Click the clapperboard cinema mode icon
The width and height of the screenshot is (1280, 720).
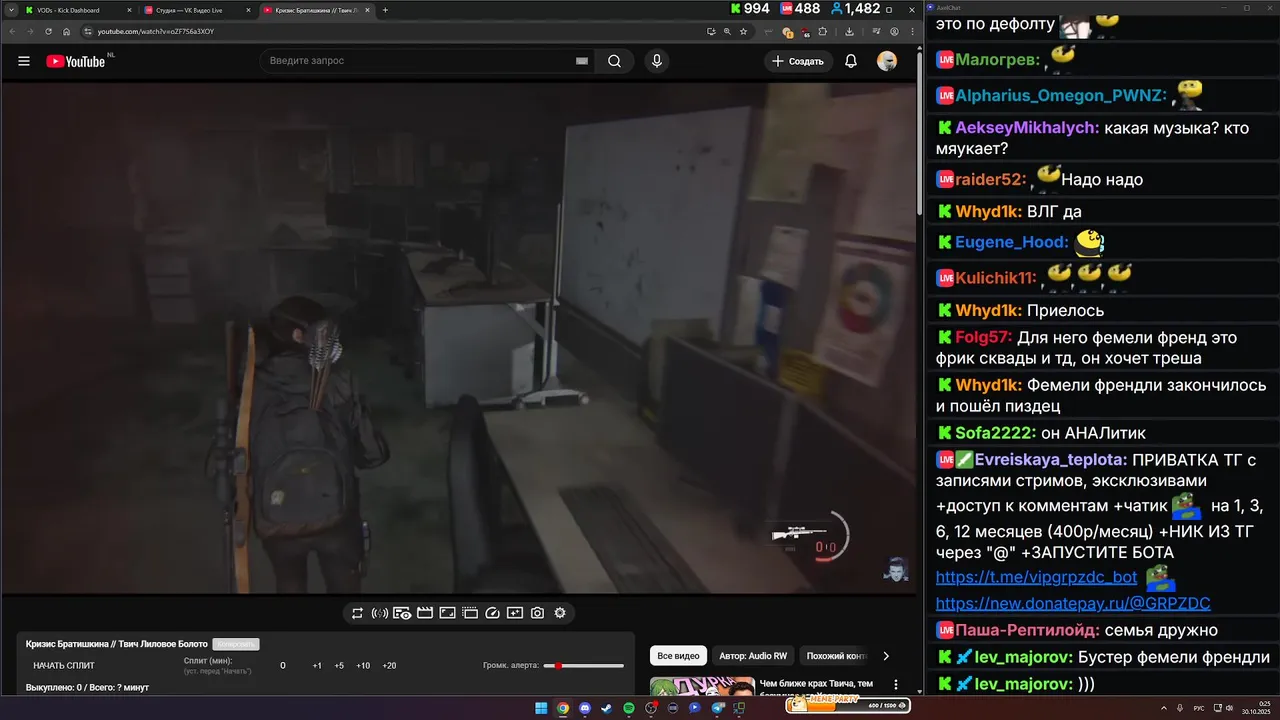pos(425,613)
